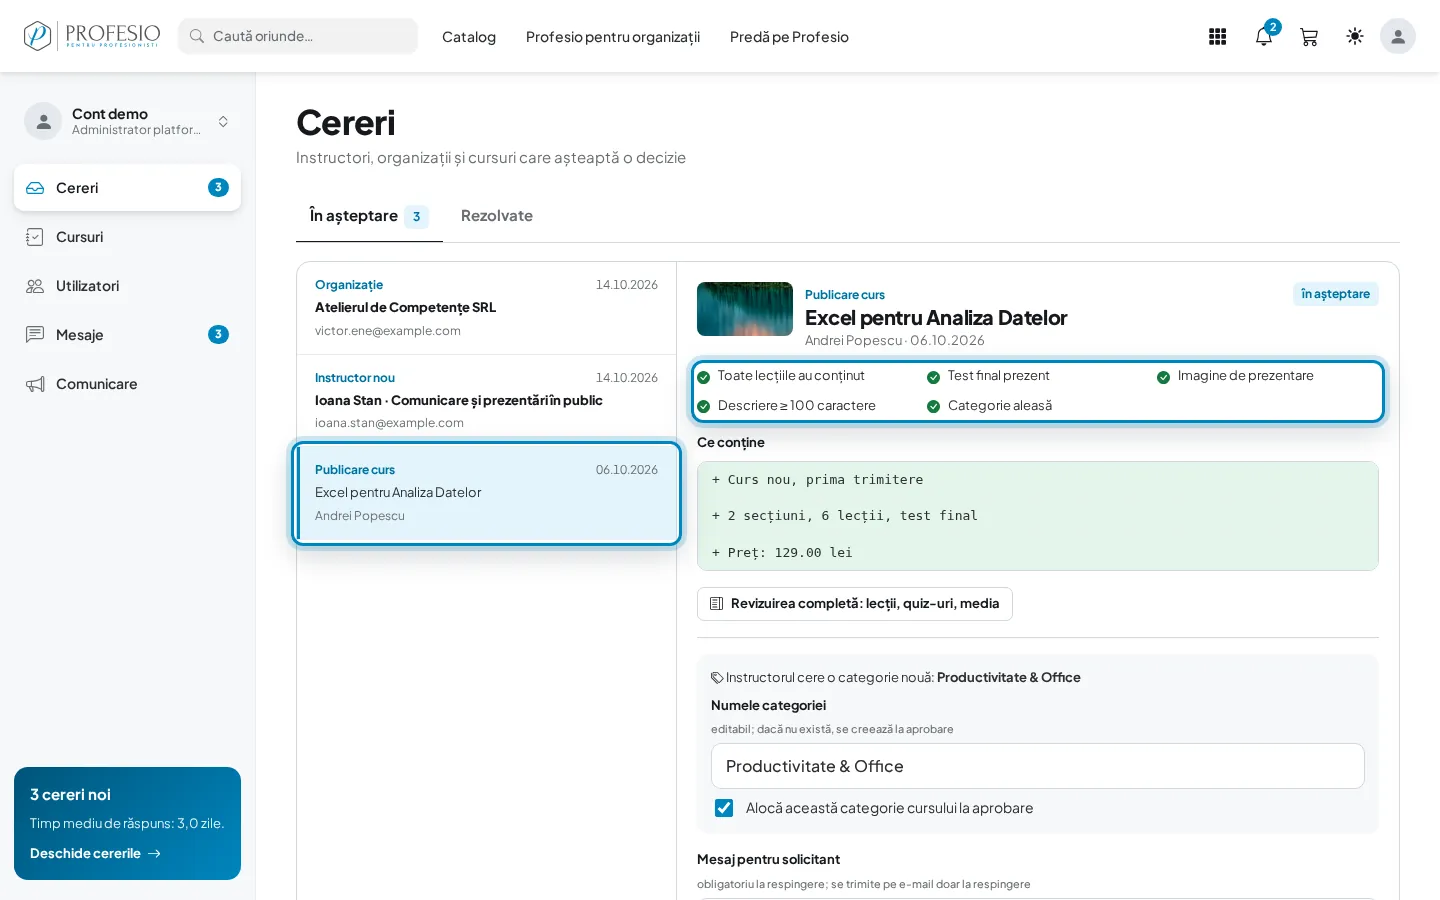Go to Comunicare label in sidebar
The height and width of the screenshot is (900, 1440).
click(97, 384)
